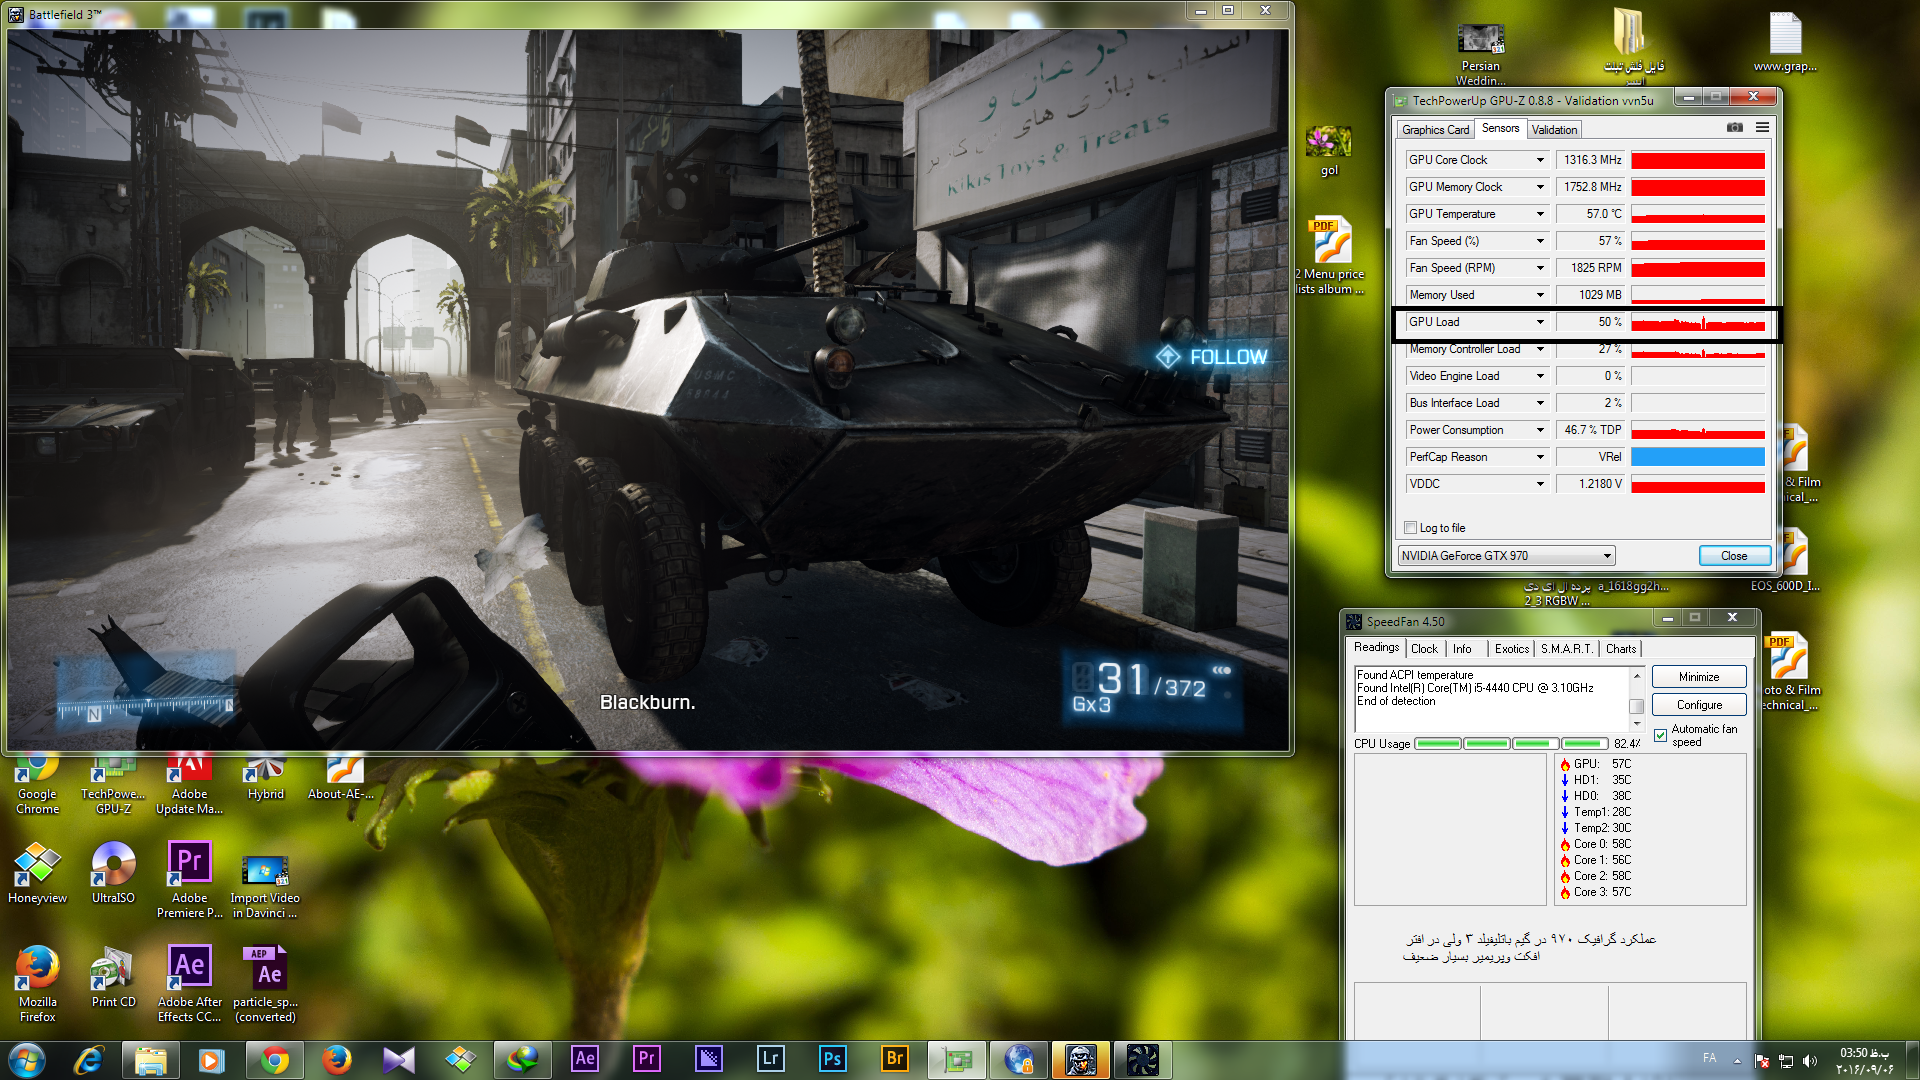Open SpeedFan Info tab
1920x1080 pixels.
(1462, 649)
